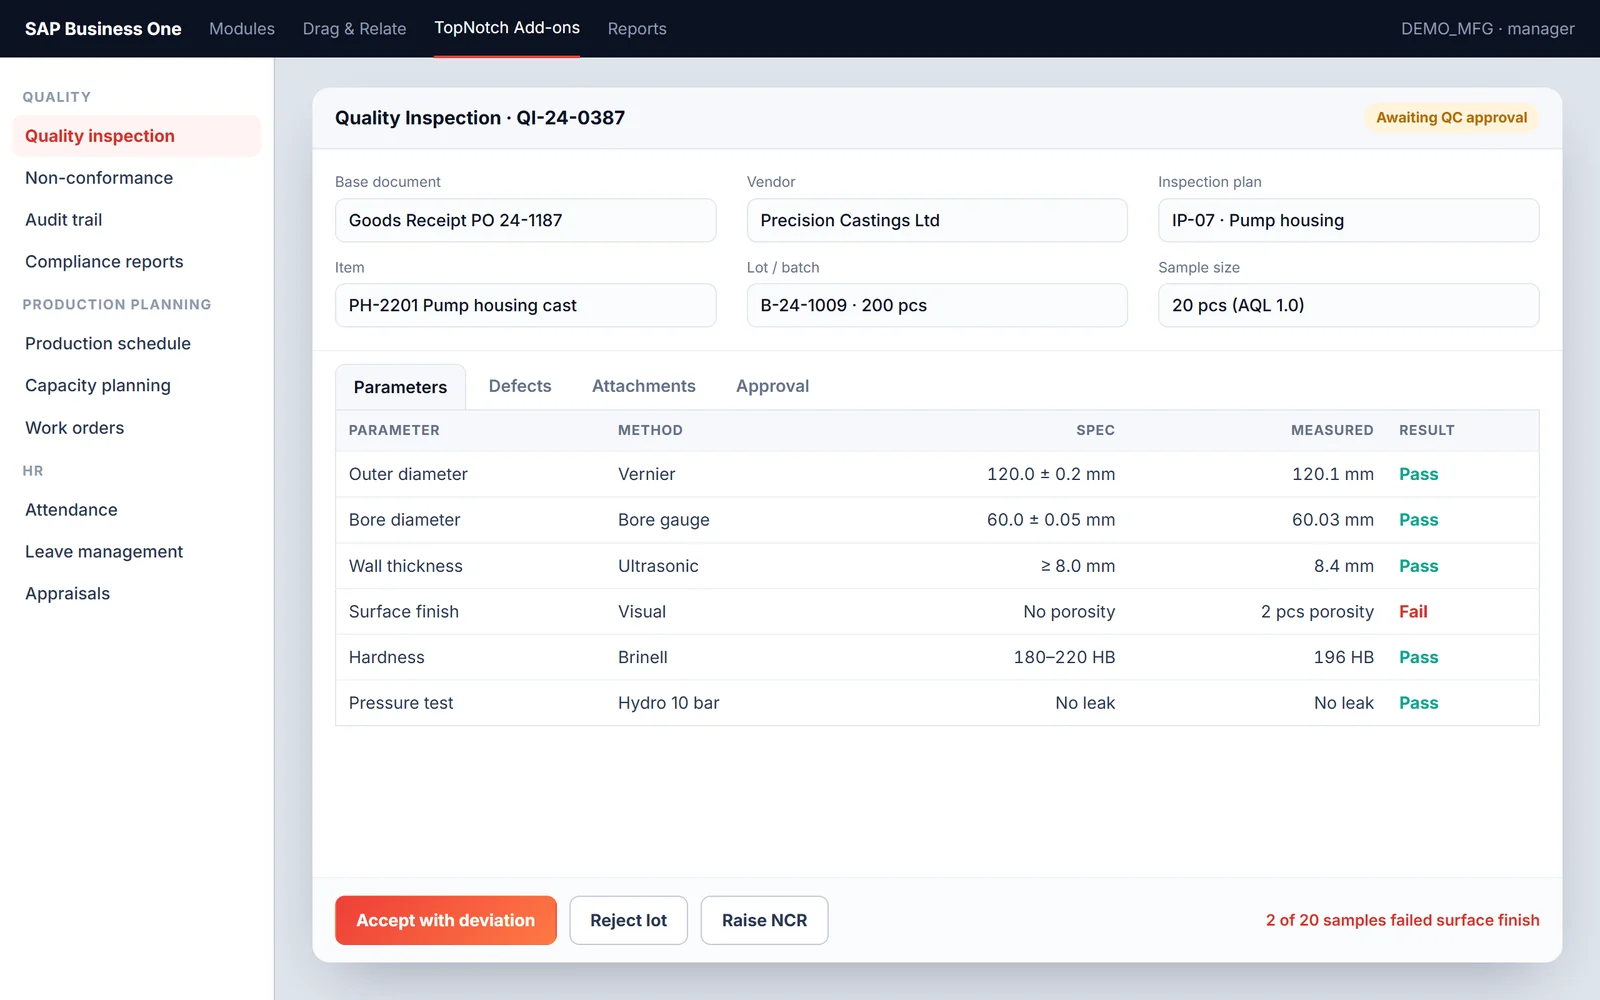Click the Vendor field Precision Castings Ltd

pos(937,220)
